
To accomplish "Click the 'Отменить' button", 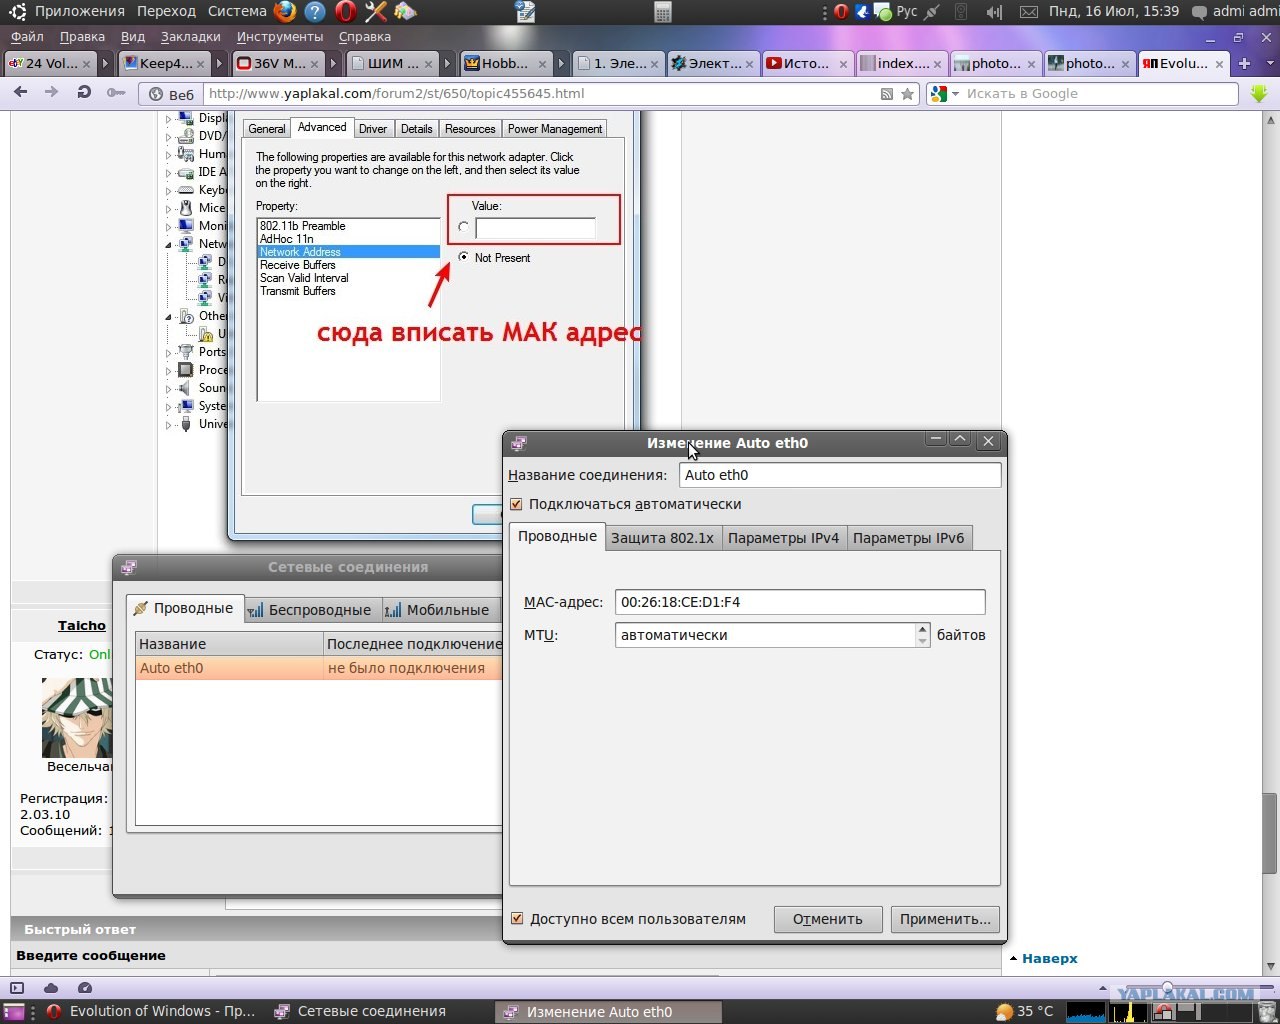I will tap(827, 919).
